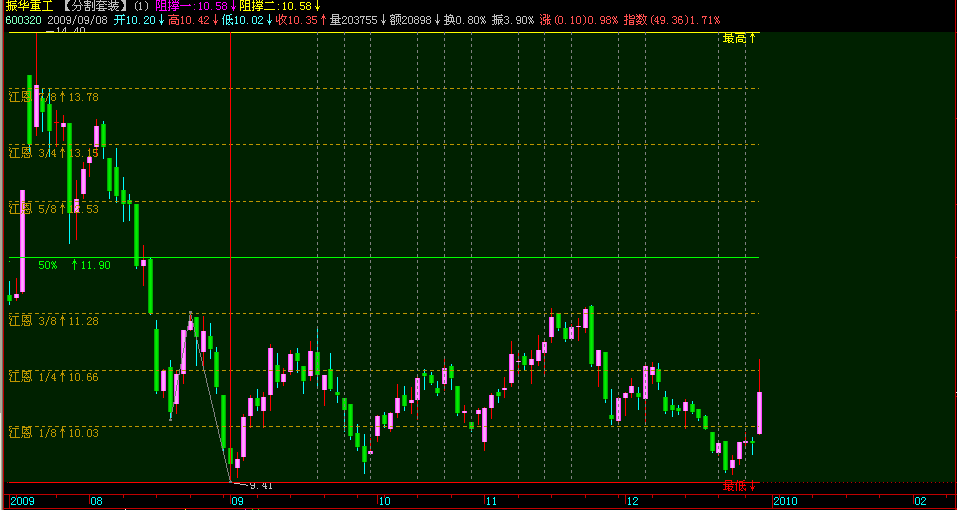Select the 江恩 1/8 10.03 level label
Viewport: 957px width, 510px height.
(x=54, y=433)
